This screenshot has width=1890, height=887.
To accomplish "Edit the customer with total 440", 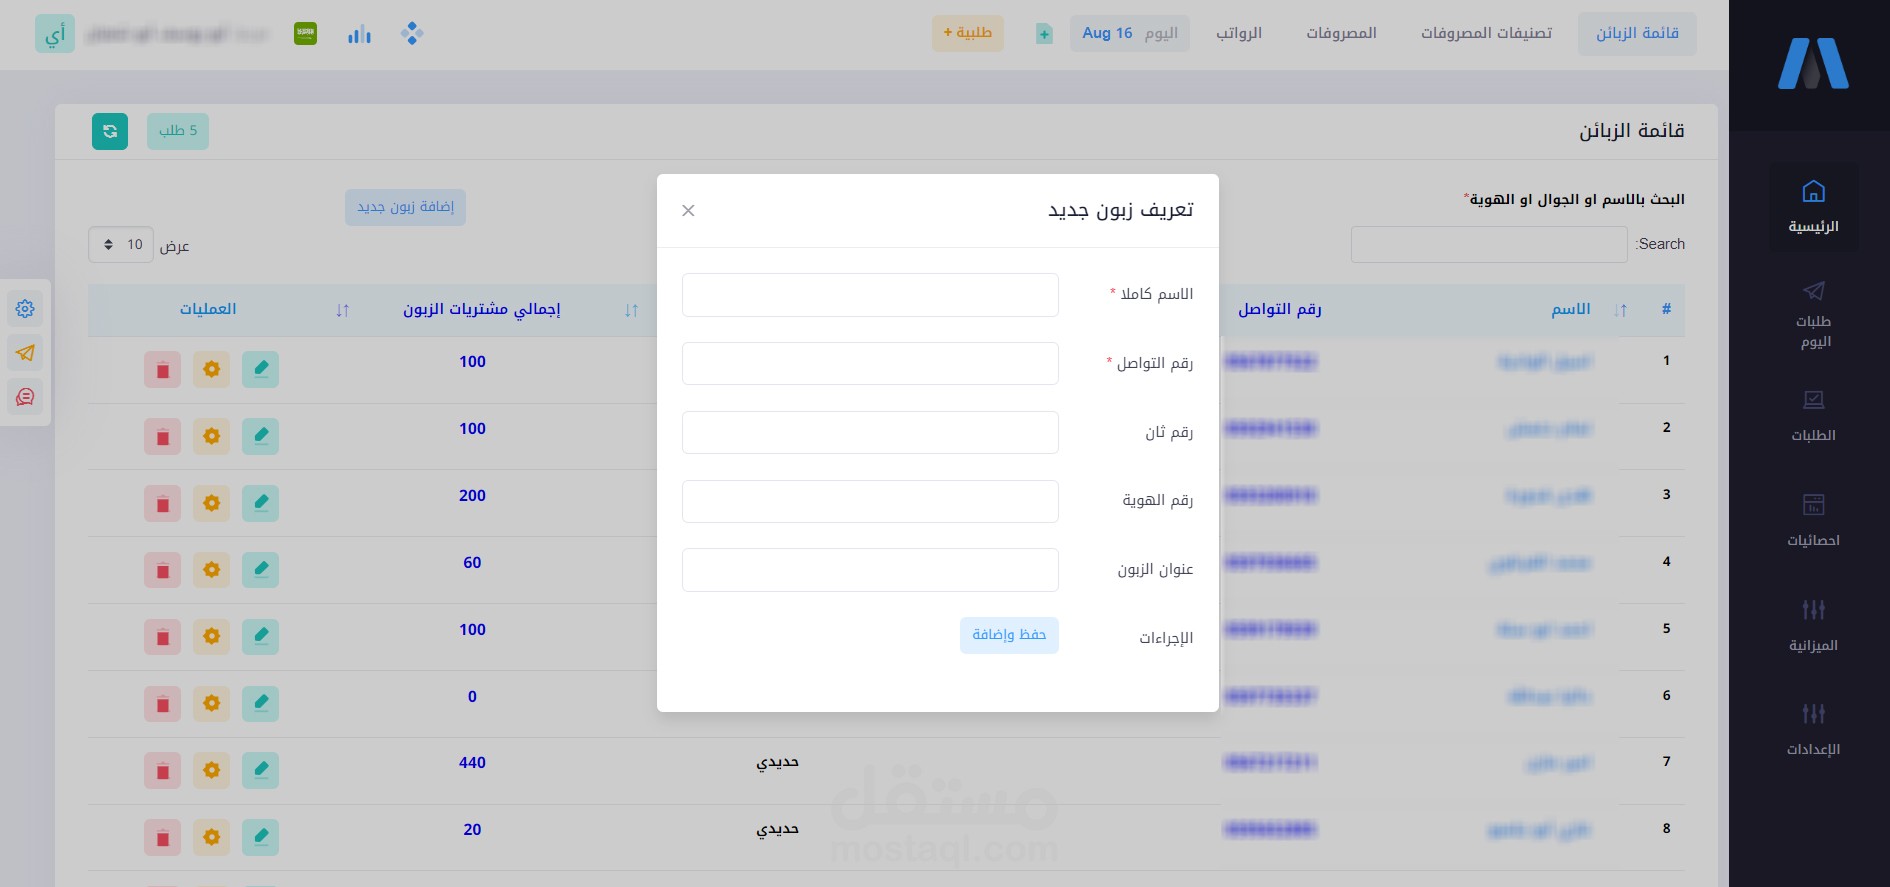I will tap(260, 771).
